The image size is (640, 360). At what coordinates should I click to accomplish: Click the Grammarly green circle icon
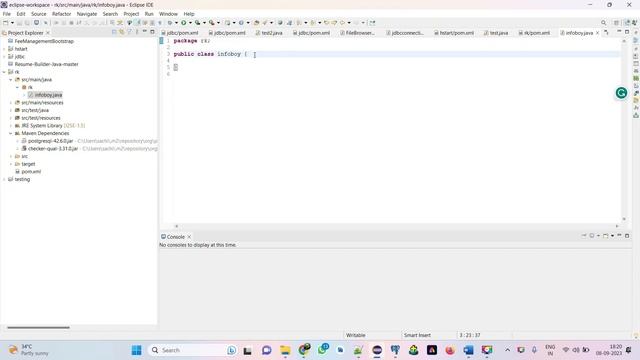[621, 93]
